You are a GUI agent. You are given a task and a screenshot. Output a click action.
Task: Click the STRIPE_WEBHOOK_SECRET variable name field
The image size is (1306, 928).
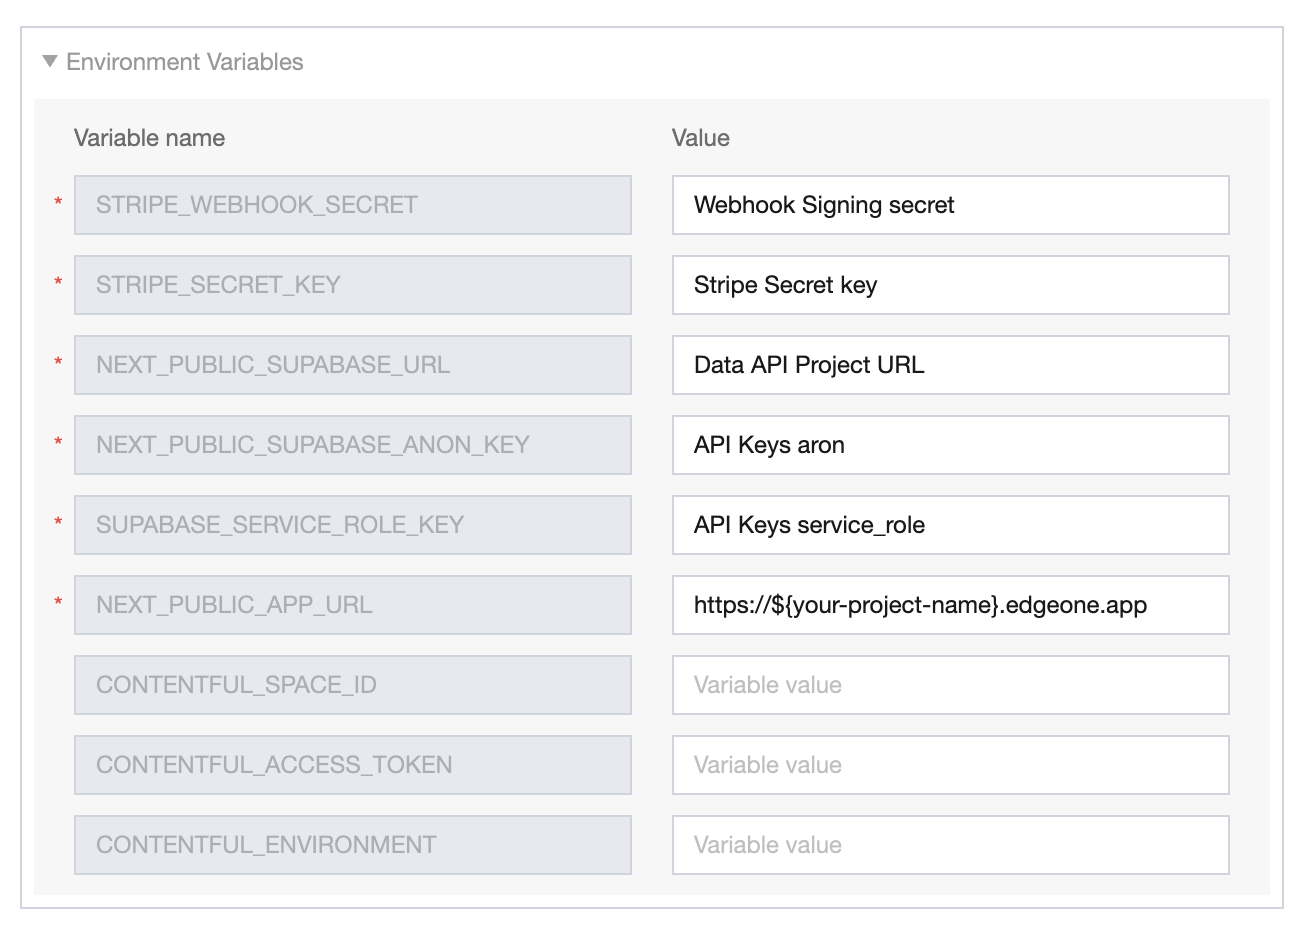[352, 205]
